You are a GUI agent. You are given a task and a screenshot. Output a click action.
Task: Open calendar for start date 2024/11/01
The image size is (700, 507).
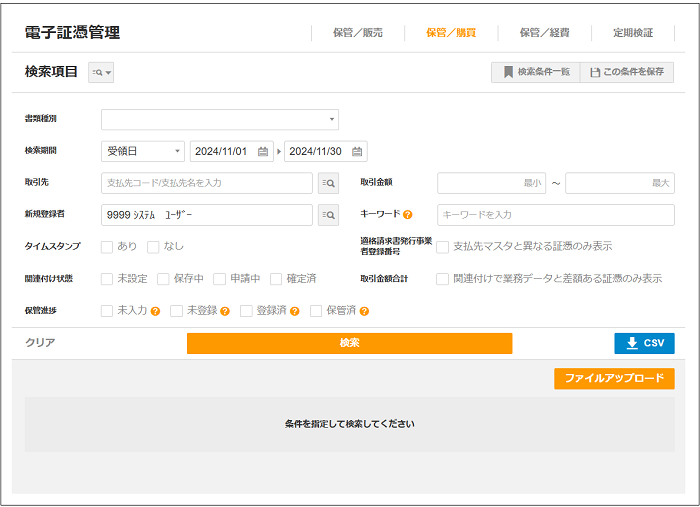pyautogui.click(x=263, y=152)
